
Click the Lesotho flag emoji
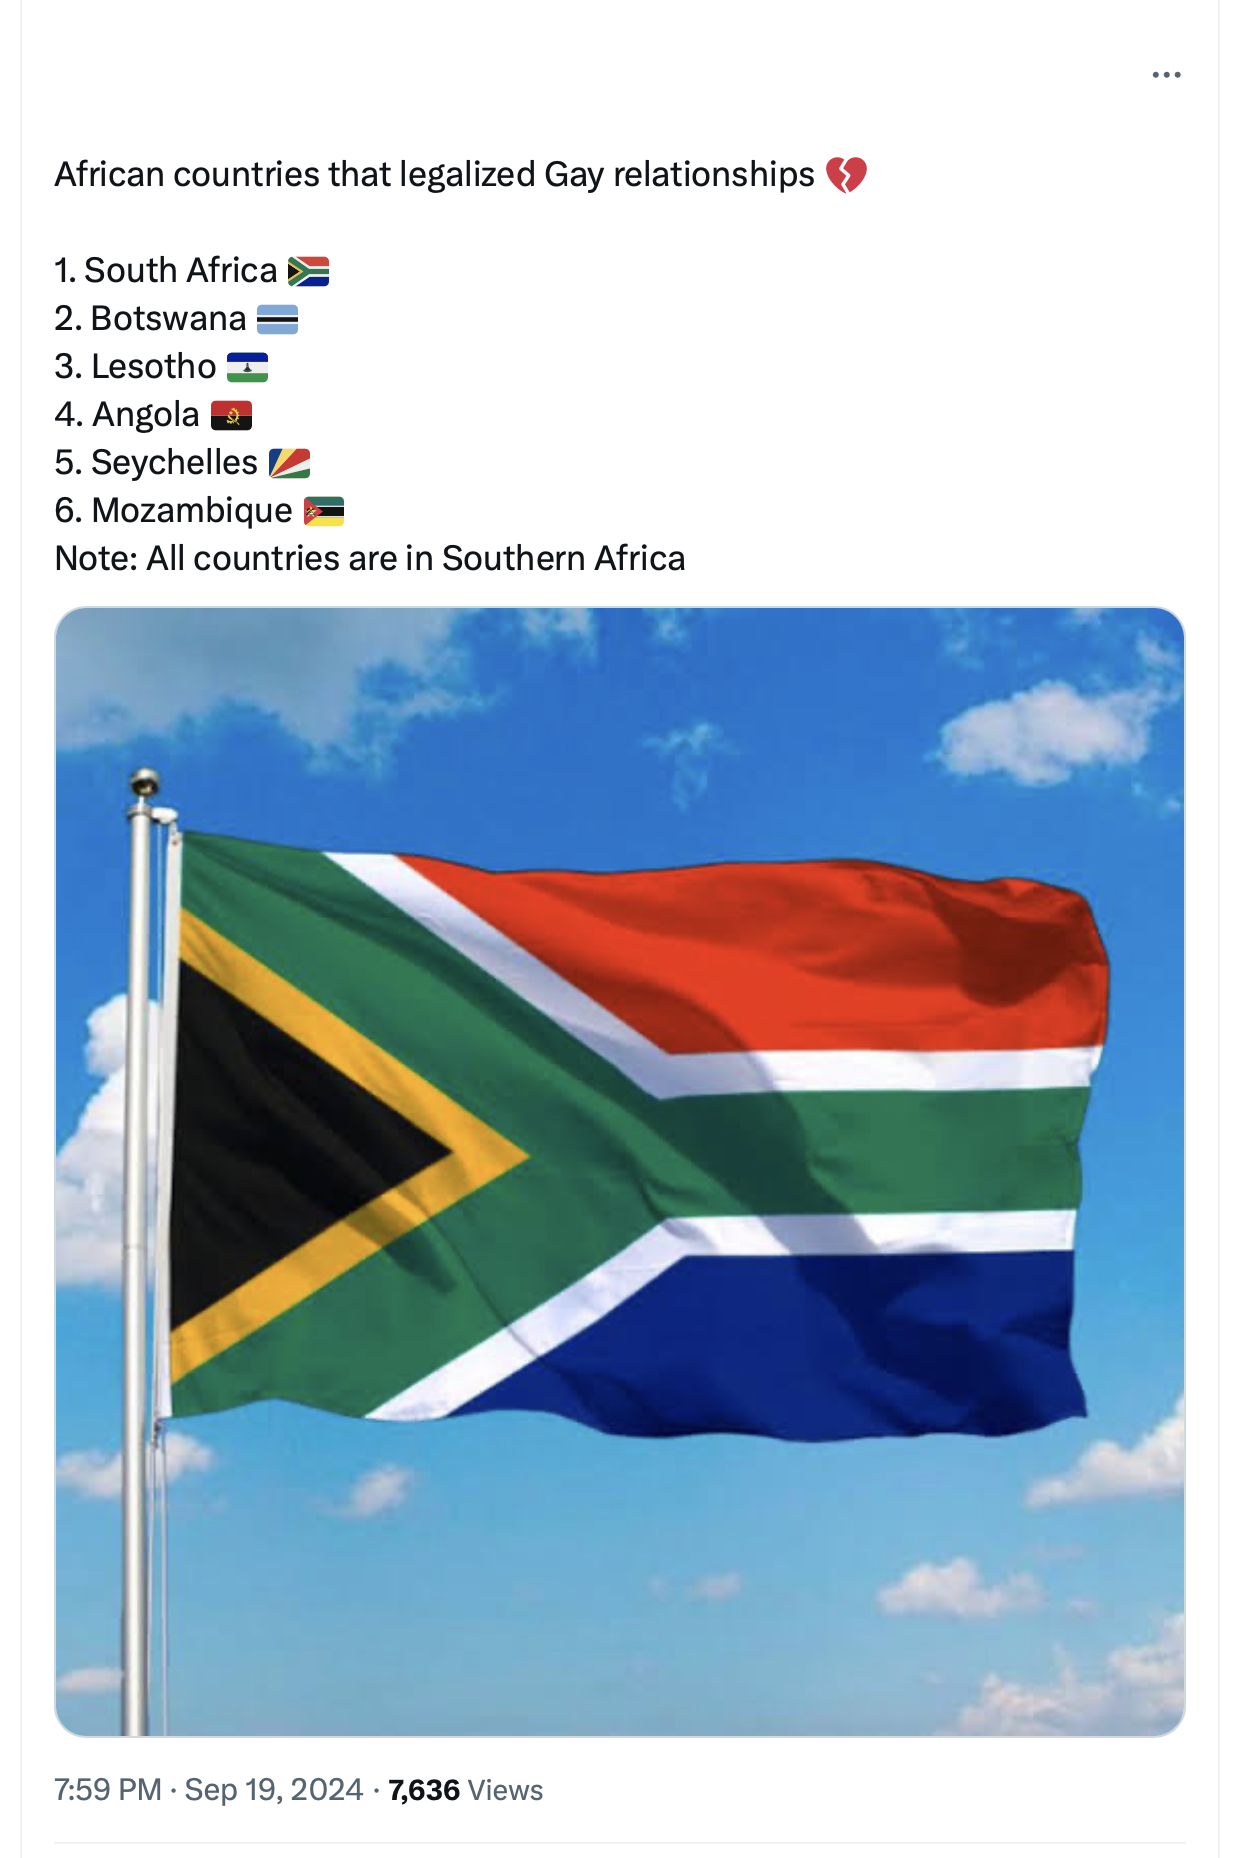click(247, 367)
